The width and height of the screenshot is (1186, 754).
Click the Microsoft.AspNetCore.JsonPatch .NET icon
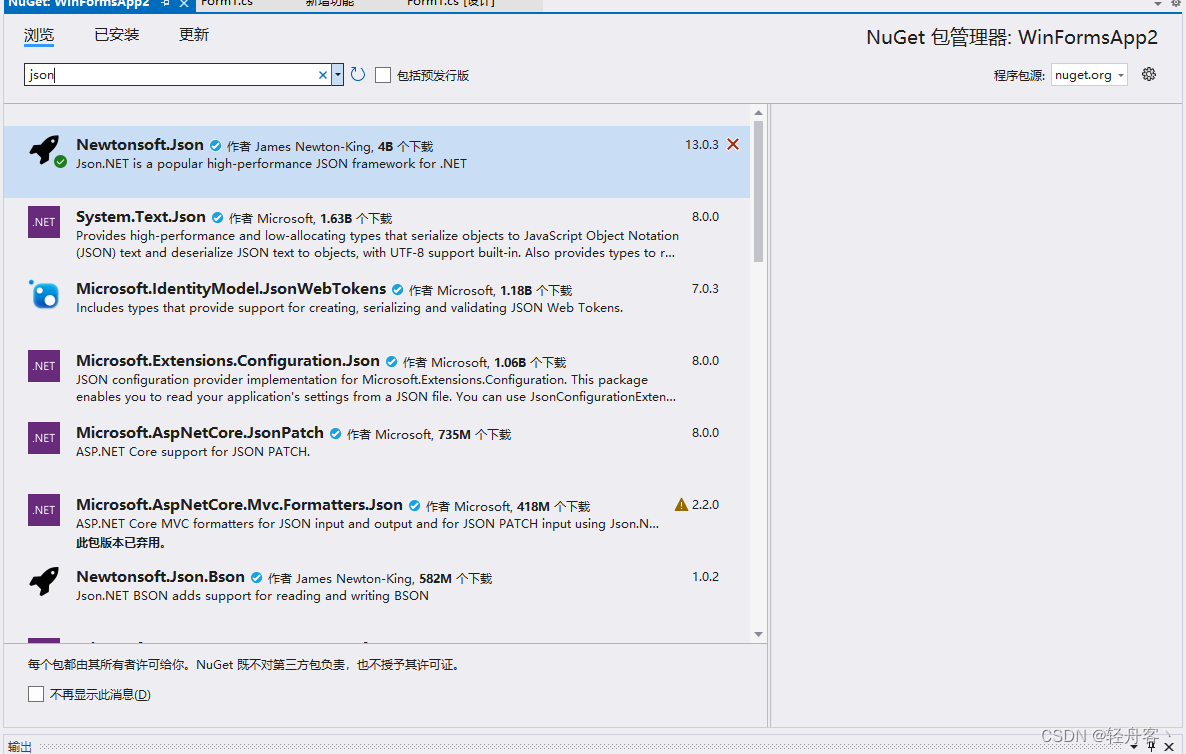pyautogui.click(x=44, y=438)
